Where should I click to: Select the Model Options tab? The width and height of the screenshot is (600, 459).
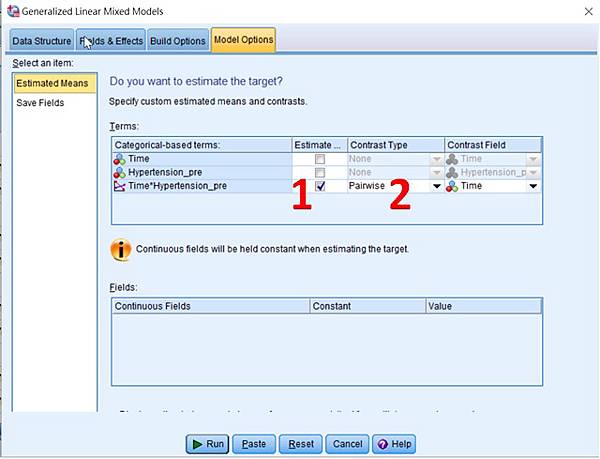pyautogui.click(x=243, y=40)
